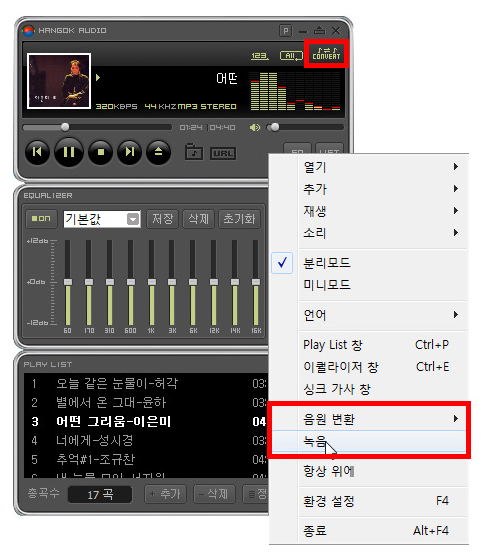Click the eject open-file button
Image resolution: width=489 pixels, height=560 pixels.
tap(158, 152)
